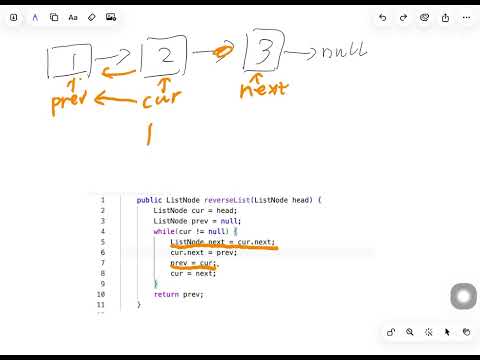
Task: Click the underlined 'ListNode next = cur.next;' line
Action: (223, 242)
